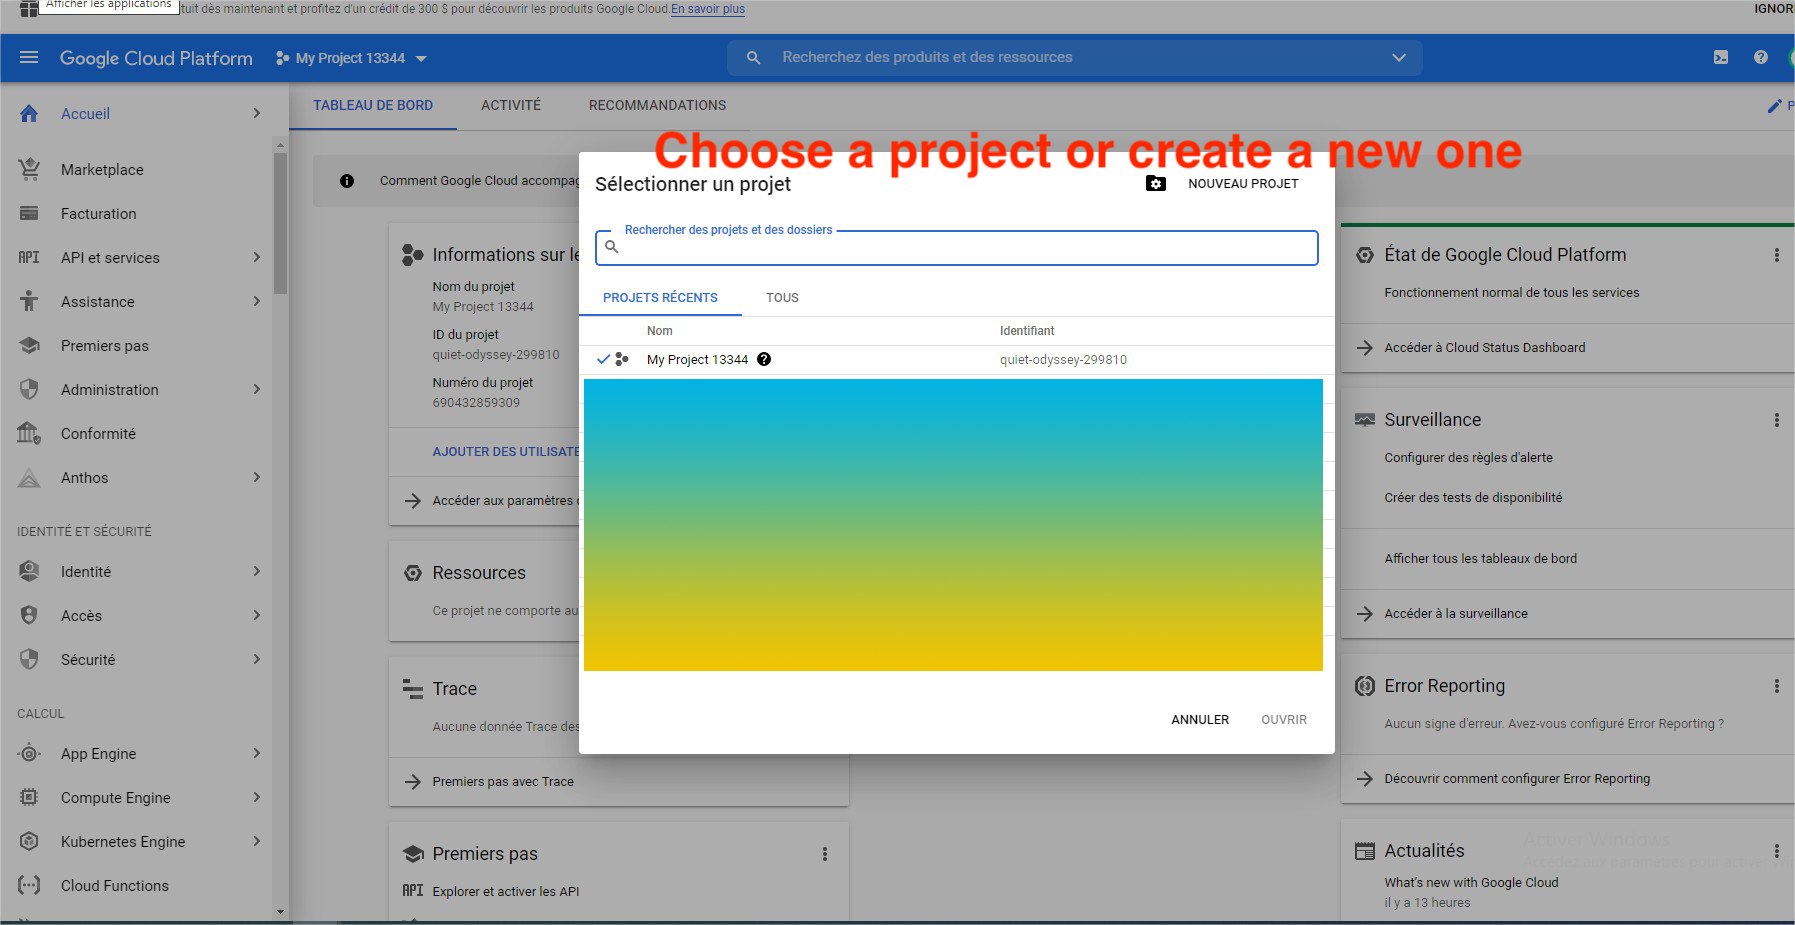
Task: Click the API et services icon
Action: tap(29, 258)
